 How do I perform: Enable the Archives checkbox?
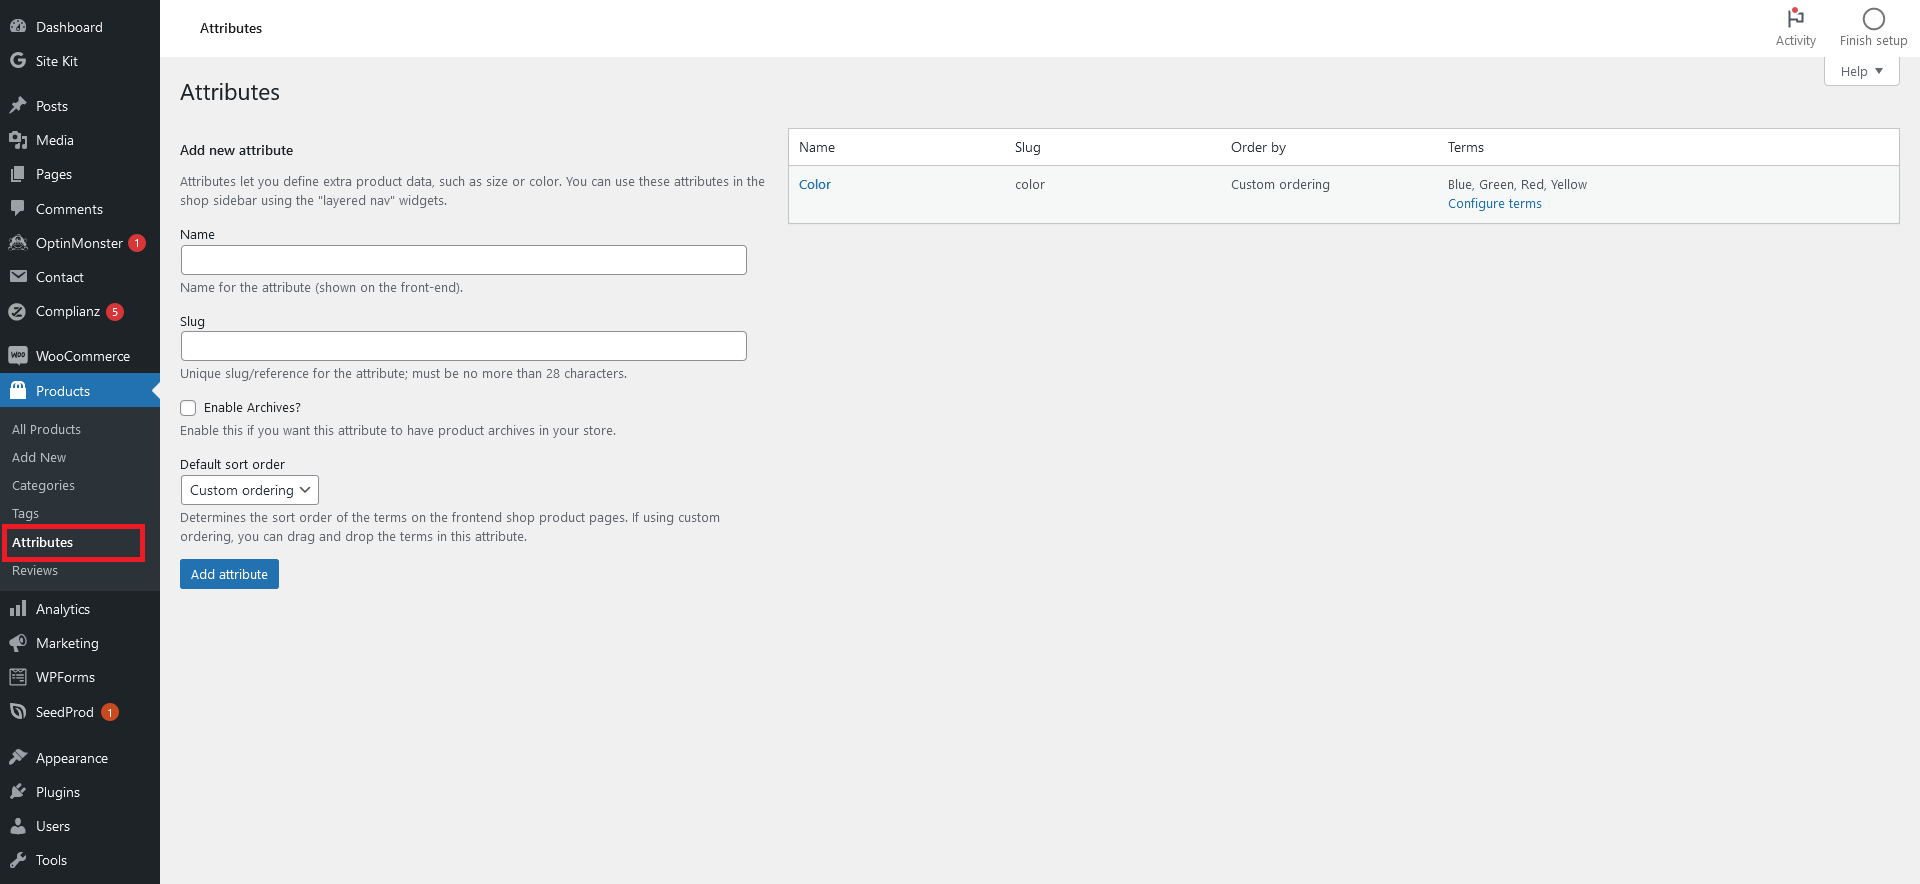[188, 408]
